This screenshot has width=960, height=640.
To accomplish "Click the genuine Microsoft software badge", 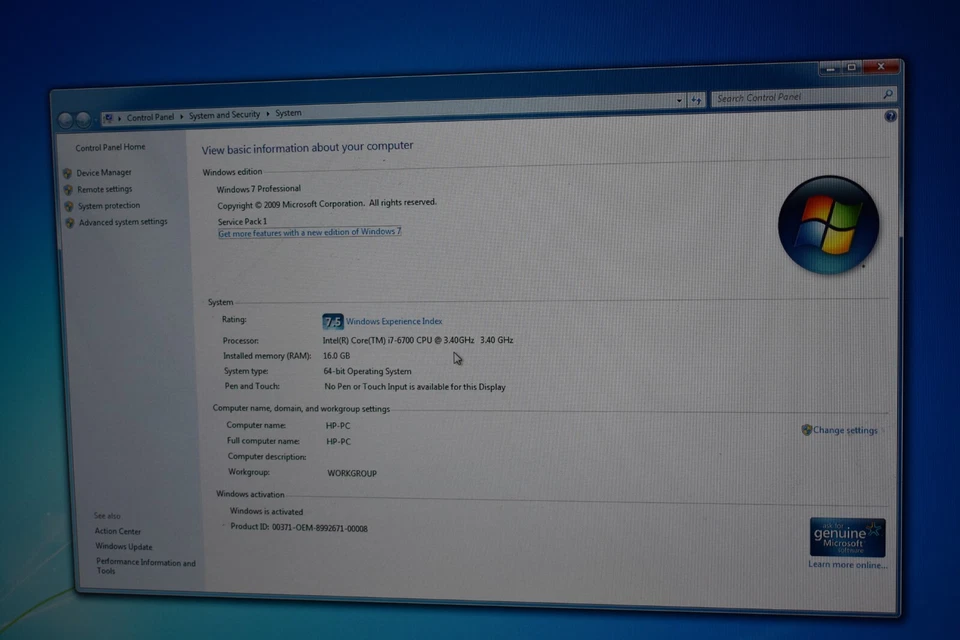I will [846, 537].
